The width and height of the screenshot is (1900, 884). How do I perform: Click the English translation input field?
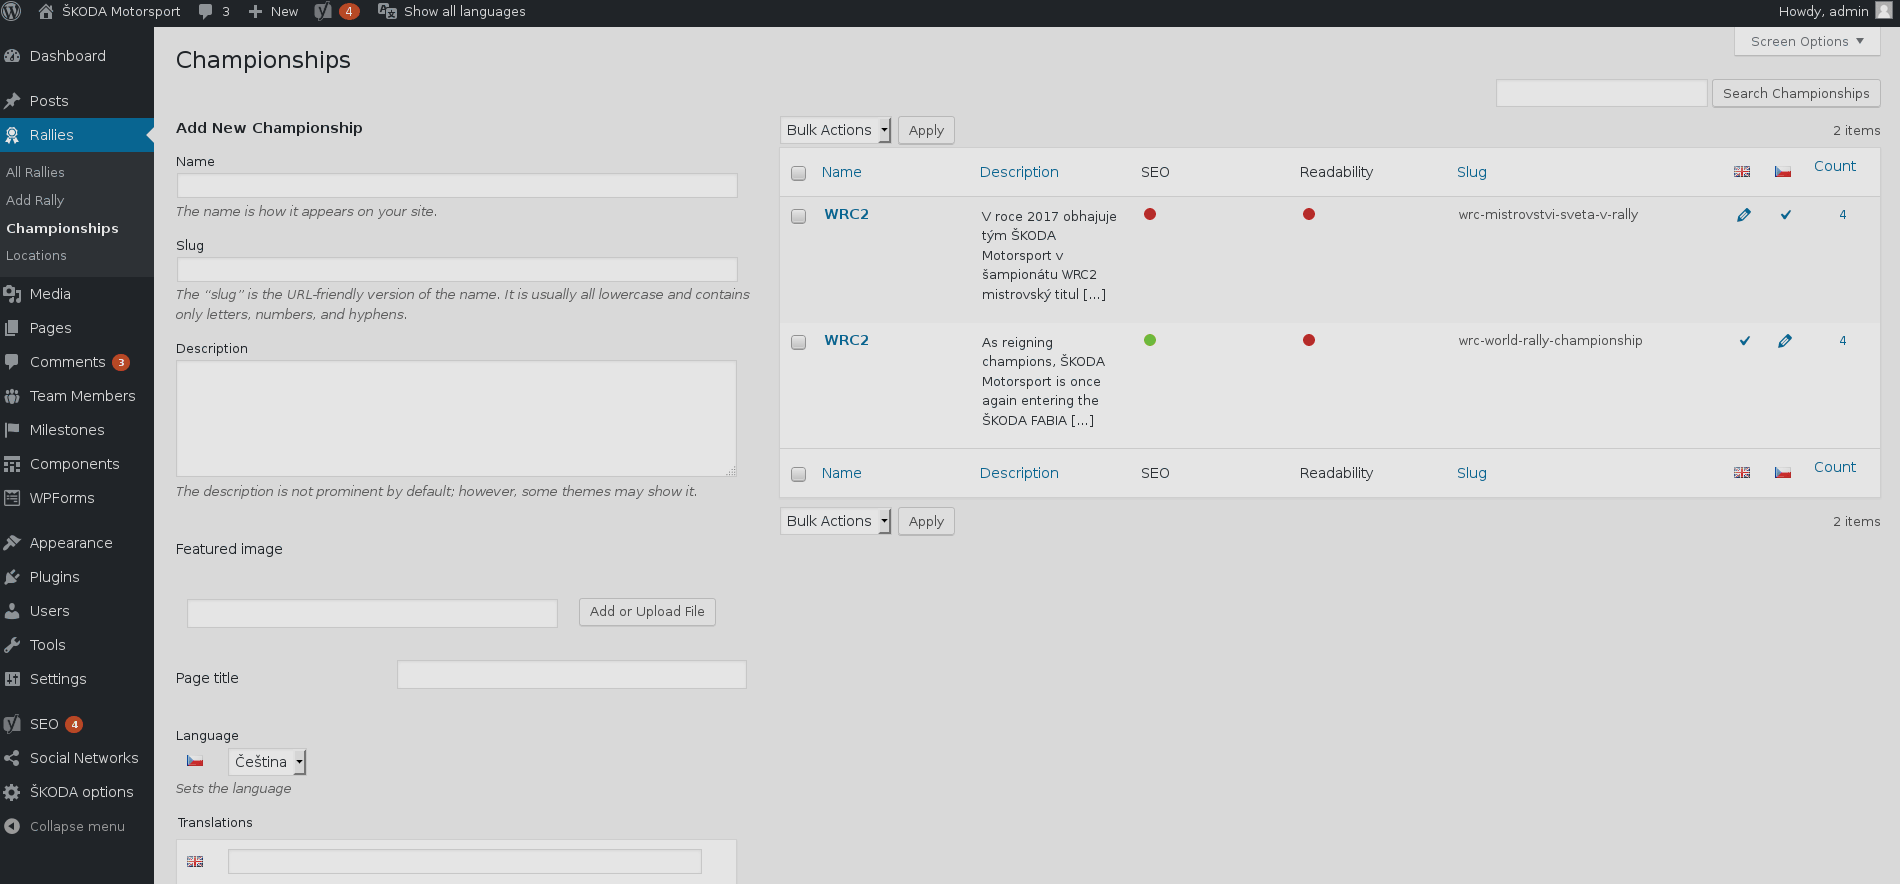coord(465,862)
